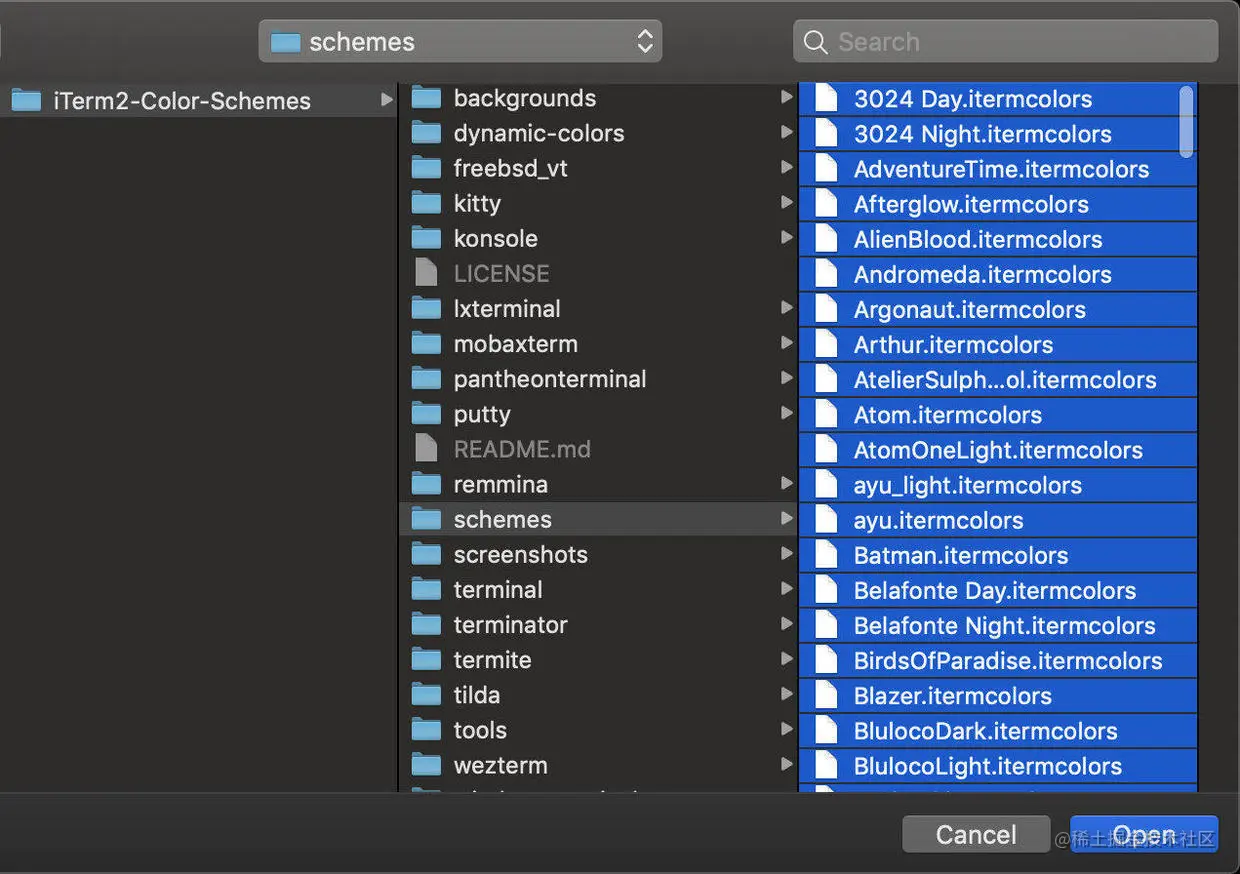Expand the konsole folder arrow
This screenshot has width=1240, height=874.
pos(787,237)
